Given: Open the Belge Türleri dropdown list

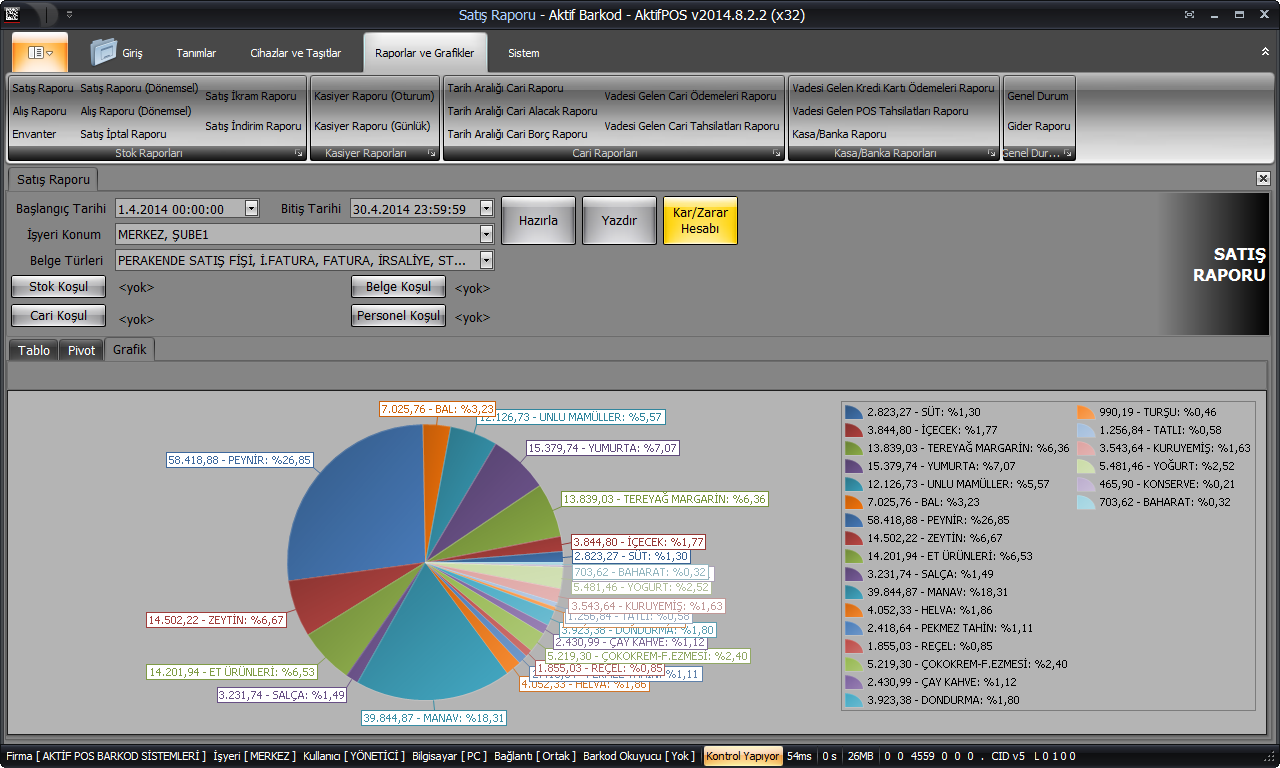Looking at the screenshot, I should pos(486,260).
